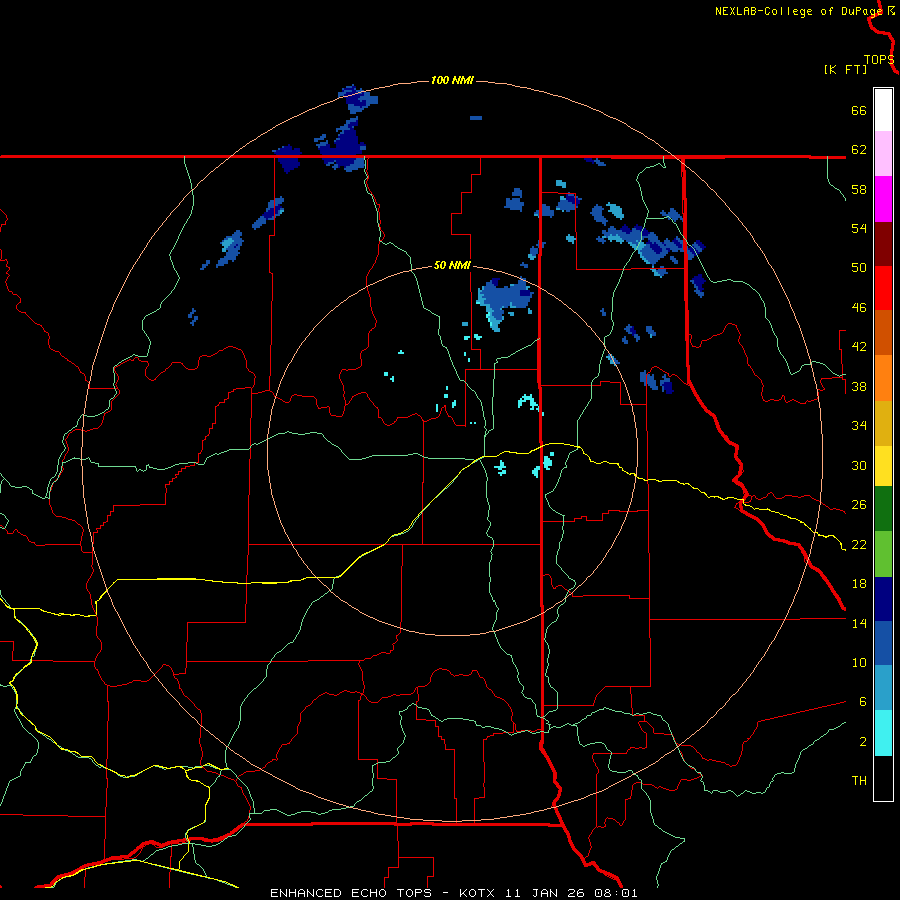Viewport: 900px width, 900px height.
Task: Click the legend value "34"
Action: coord(859,426)
